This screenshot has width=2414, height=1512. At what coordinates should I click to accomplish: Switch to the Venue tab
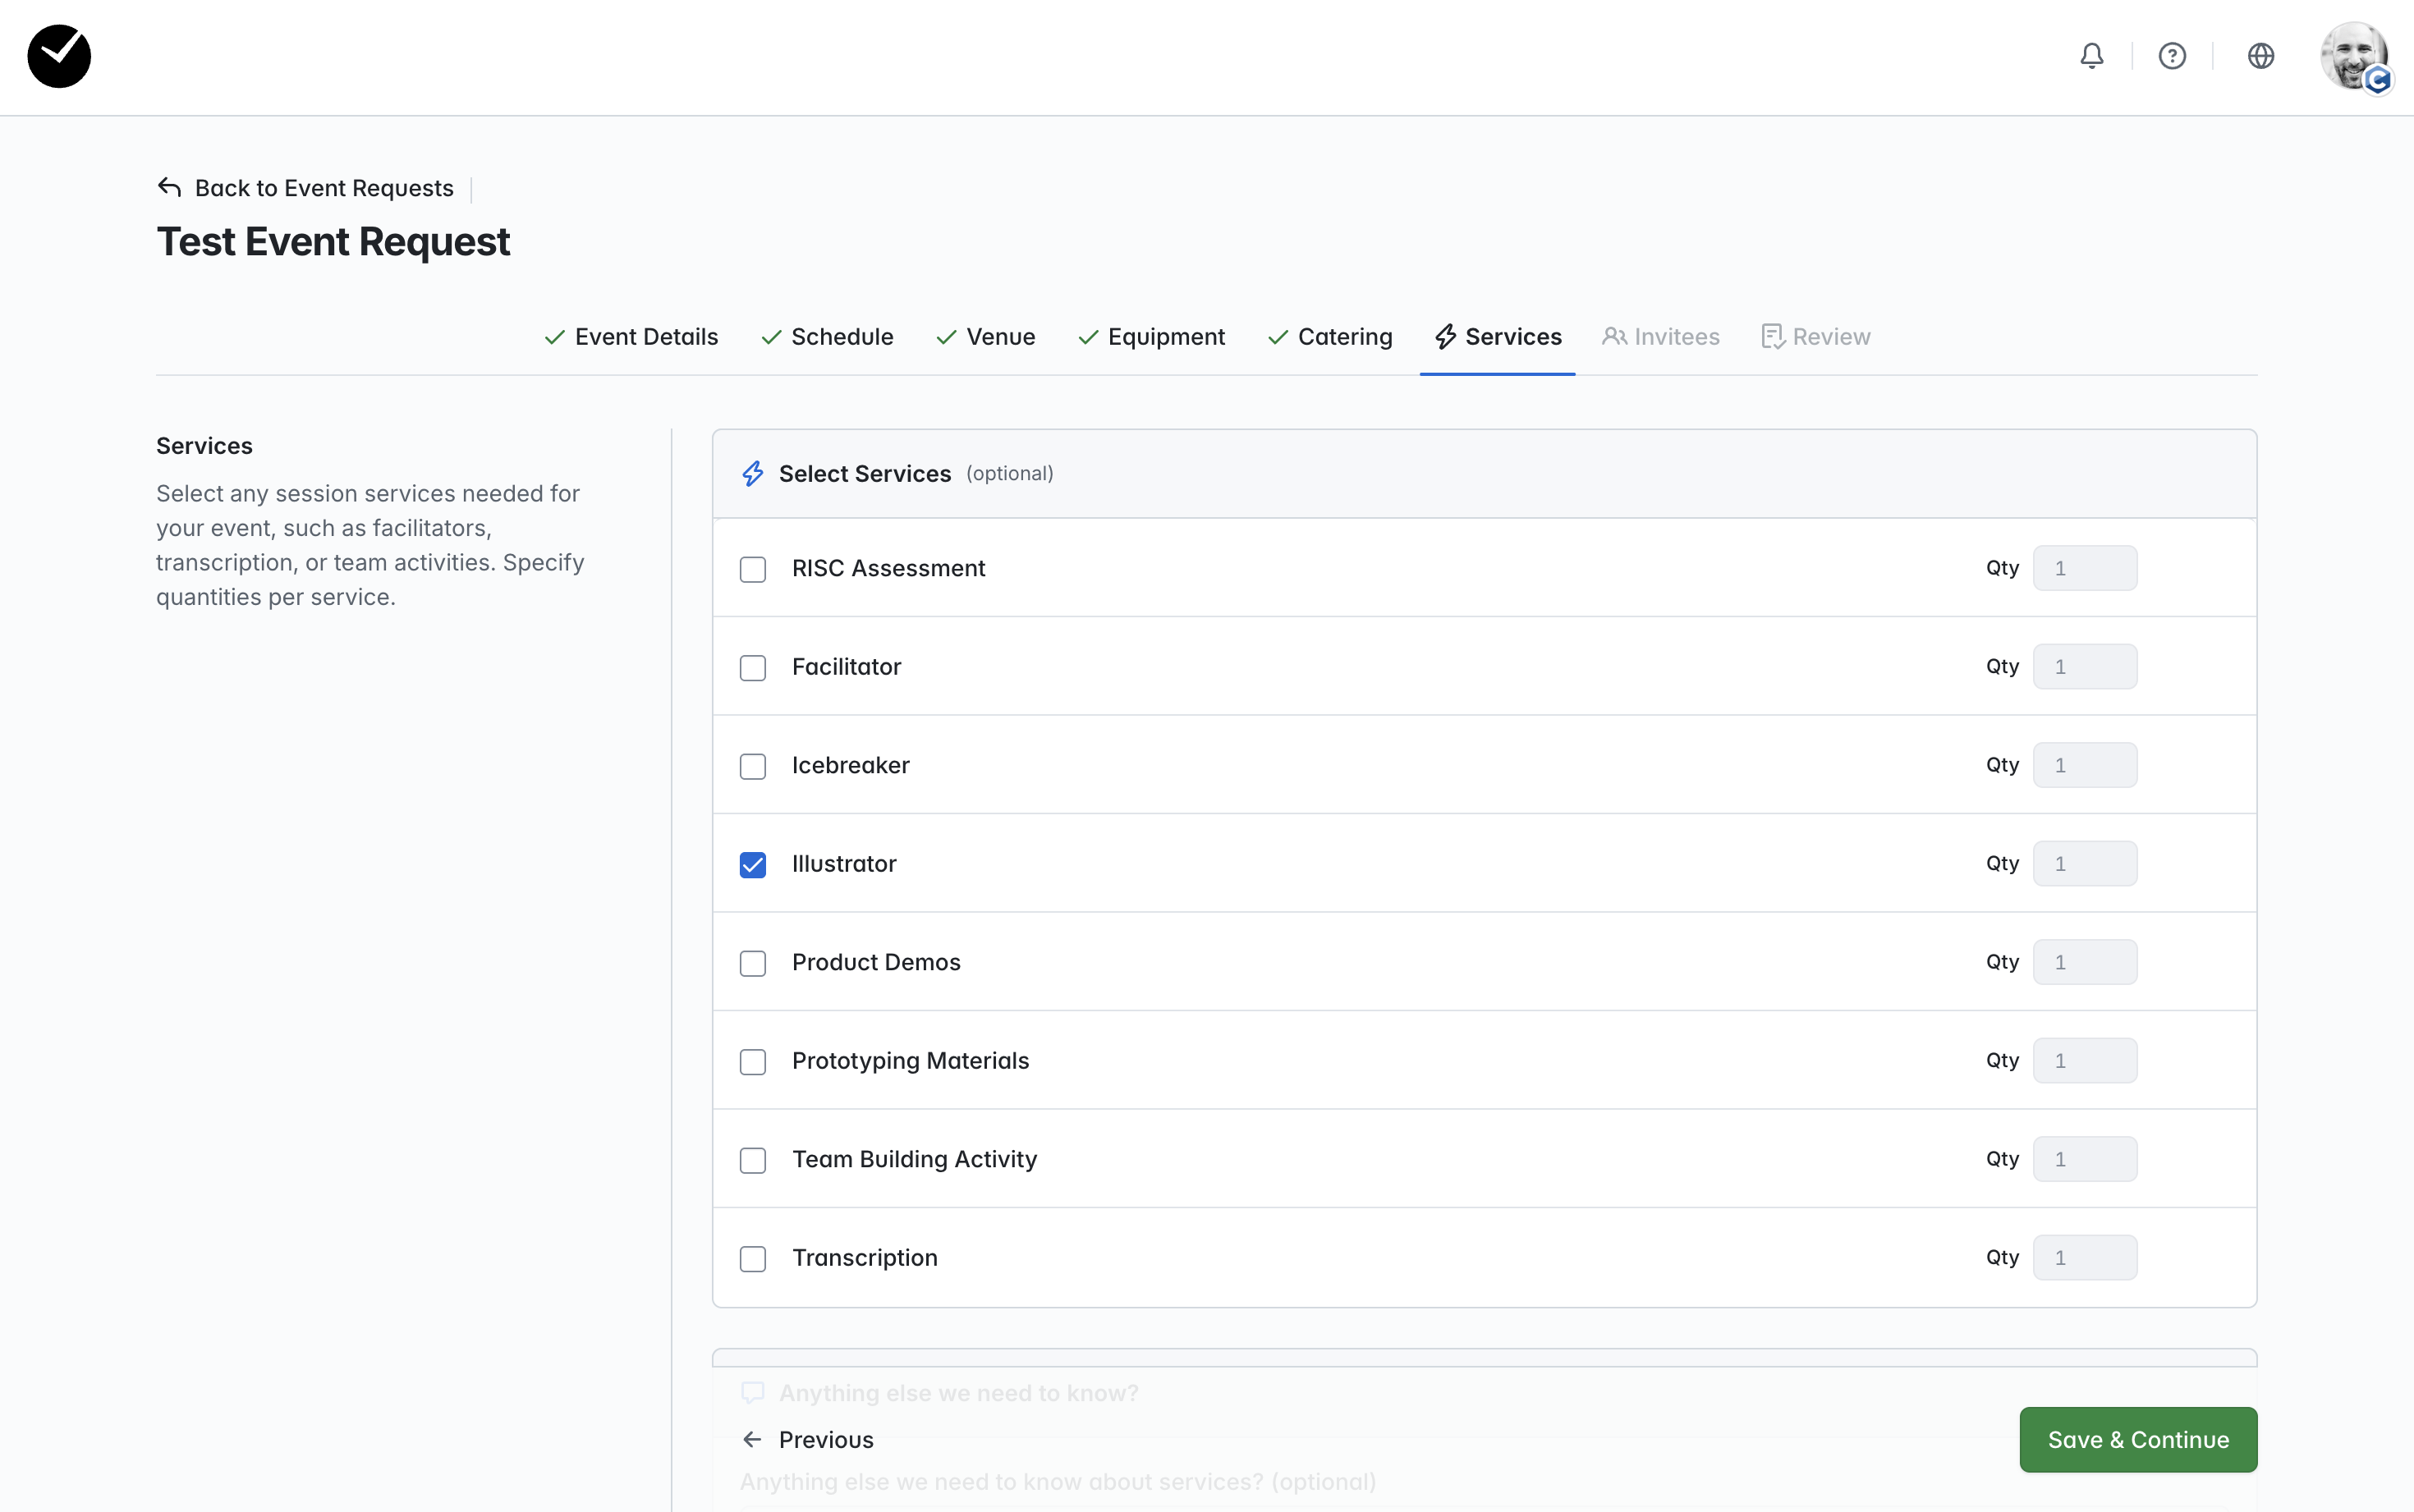986,337
